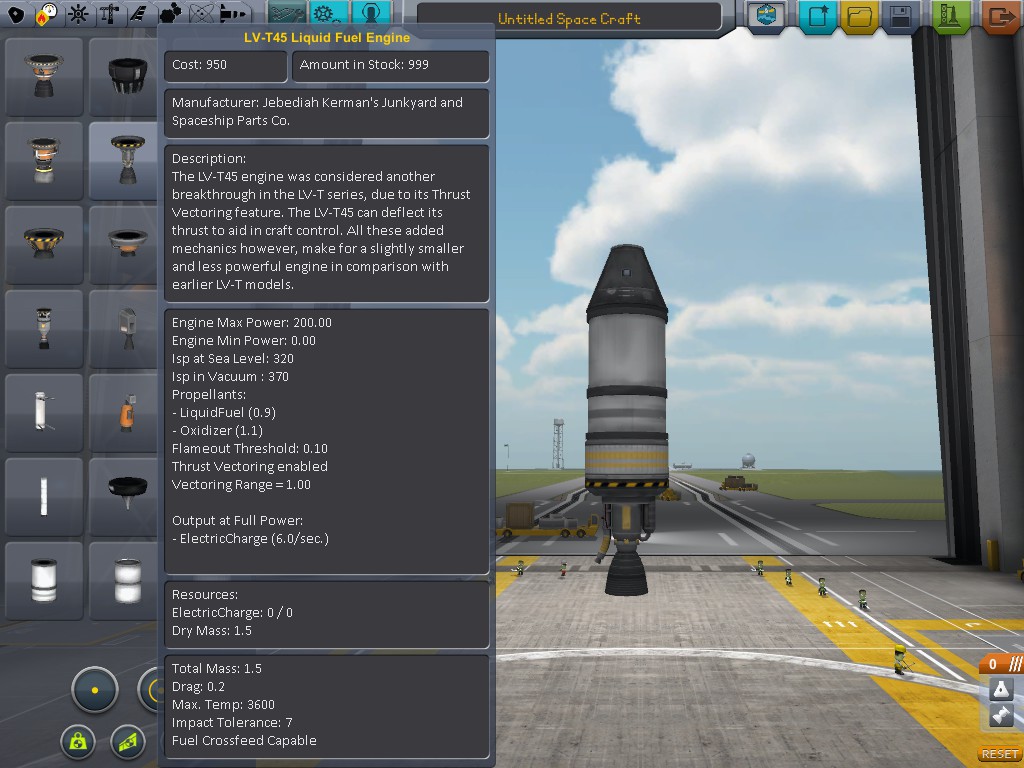1024x768 pixels.
Task: Pick the top-left engine in the parts list
Action: pyautogui.click(x=44, y=77)
